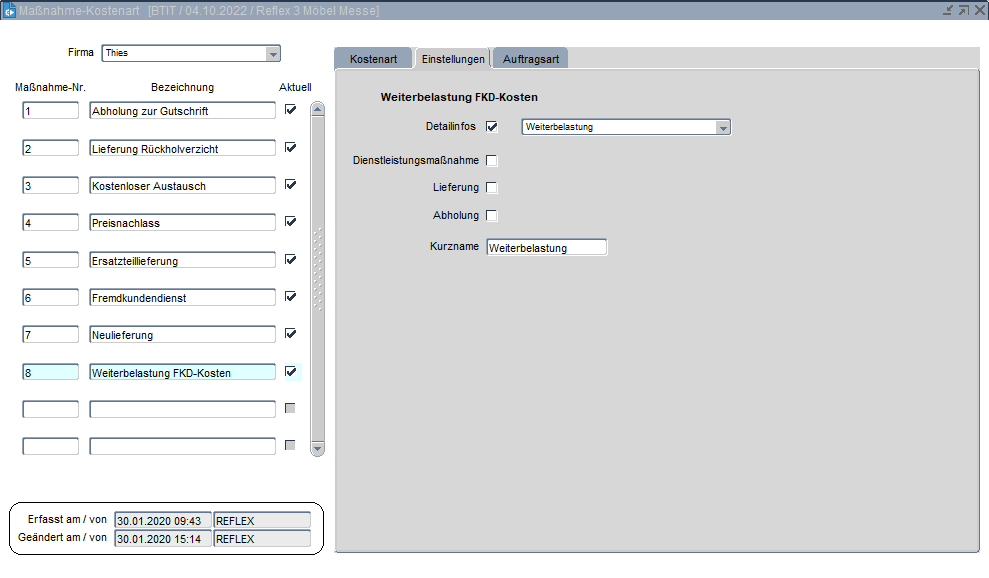
Task: Click the app icon in title bar
Action: tap(9, 10)
